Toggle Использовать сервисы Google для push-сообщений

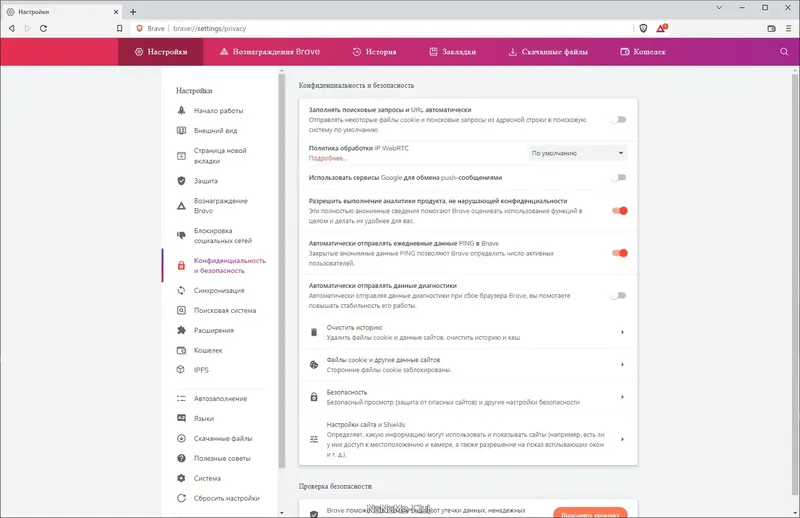tap(619, 178)
